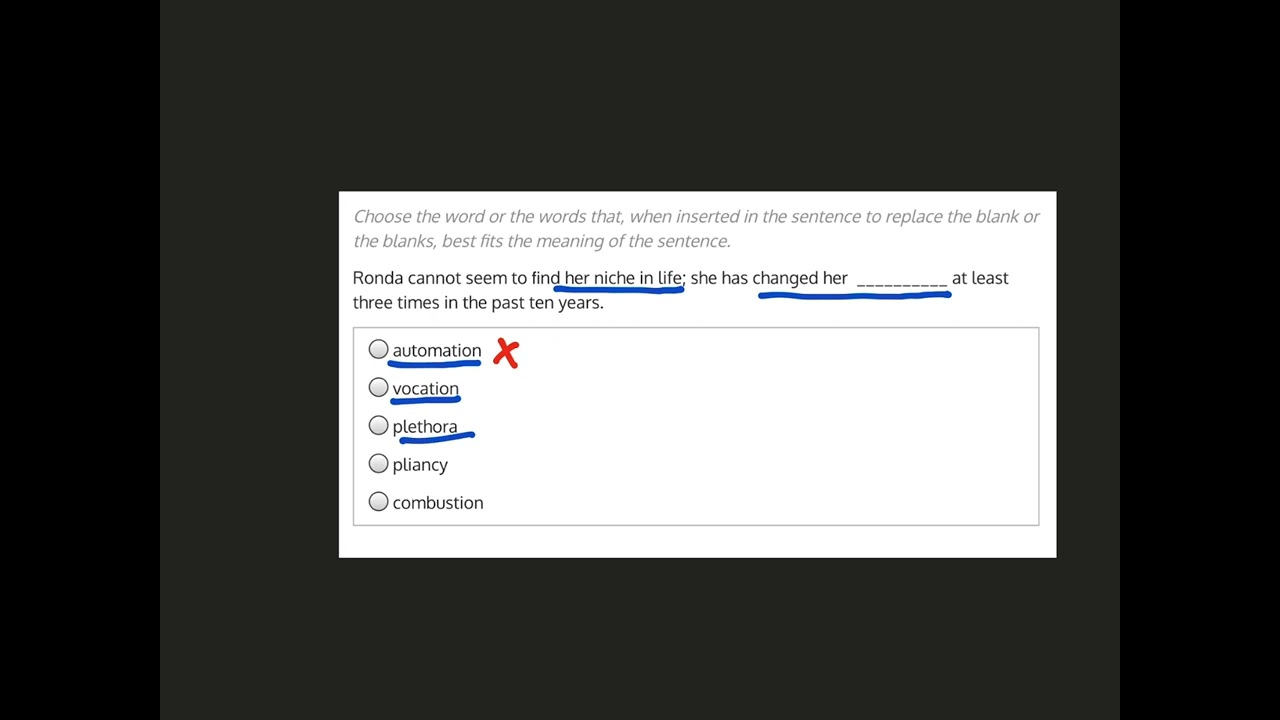1280x720 pixels.
Task: Mark the combustion radio button
Action: pos(378,501)
